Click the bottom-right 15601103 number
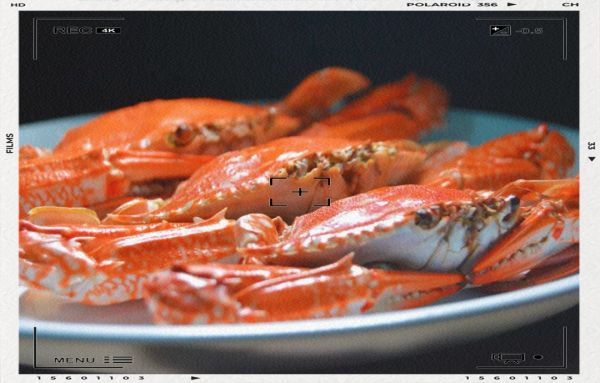Screen dimensions: 600x383 pos(519,378)
